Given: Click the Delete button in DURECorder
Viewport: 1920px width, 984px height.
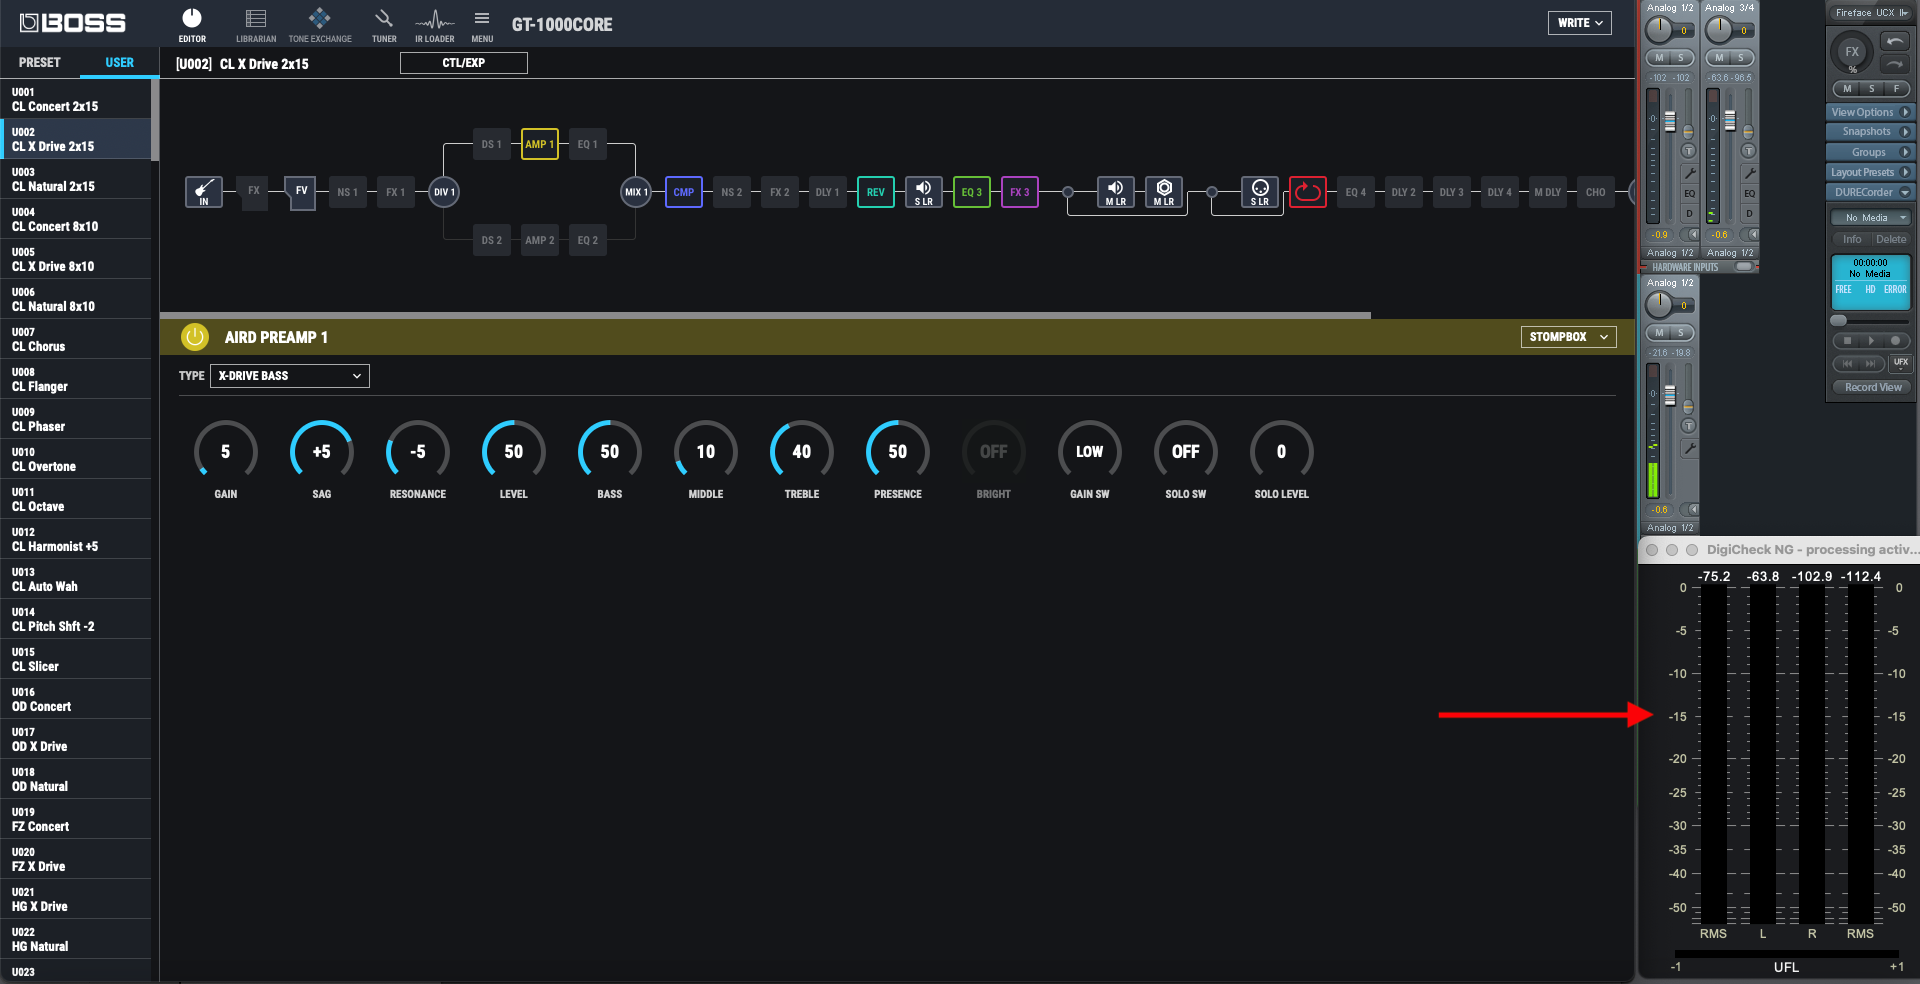Looking at the screenshot, I should tap(1891, 240).
